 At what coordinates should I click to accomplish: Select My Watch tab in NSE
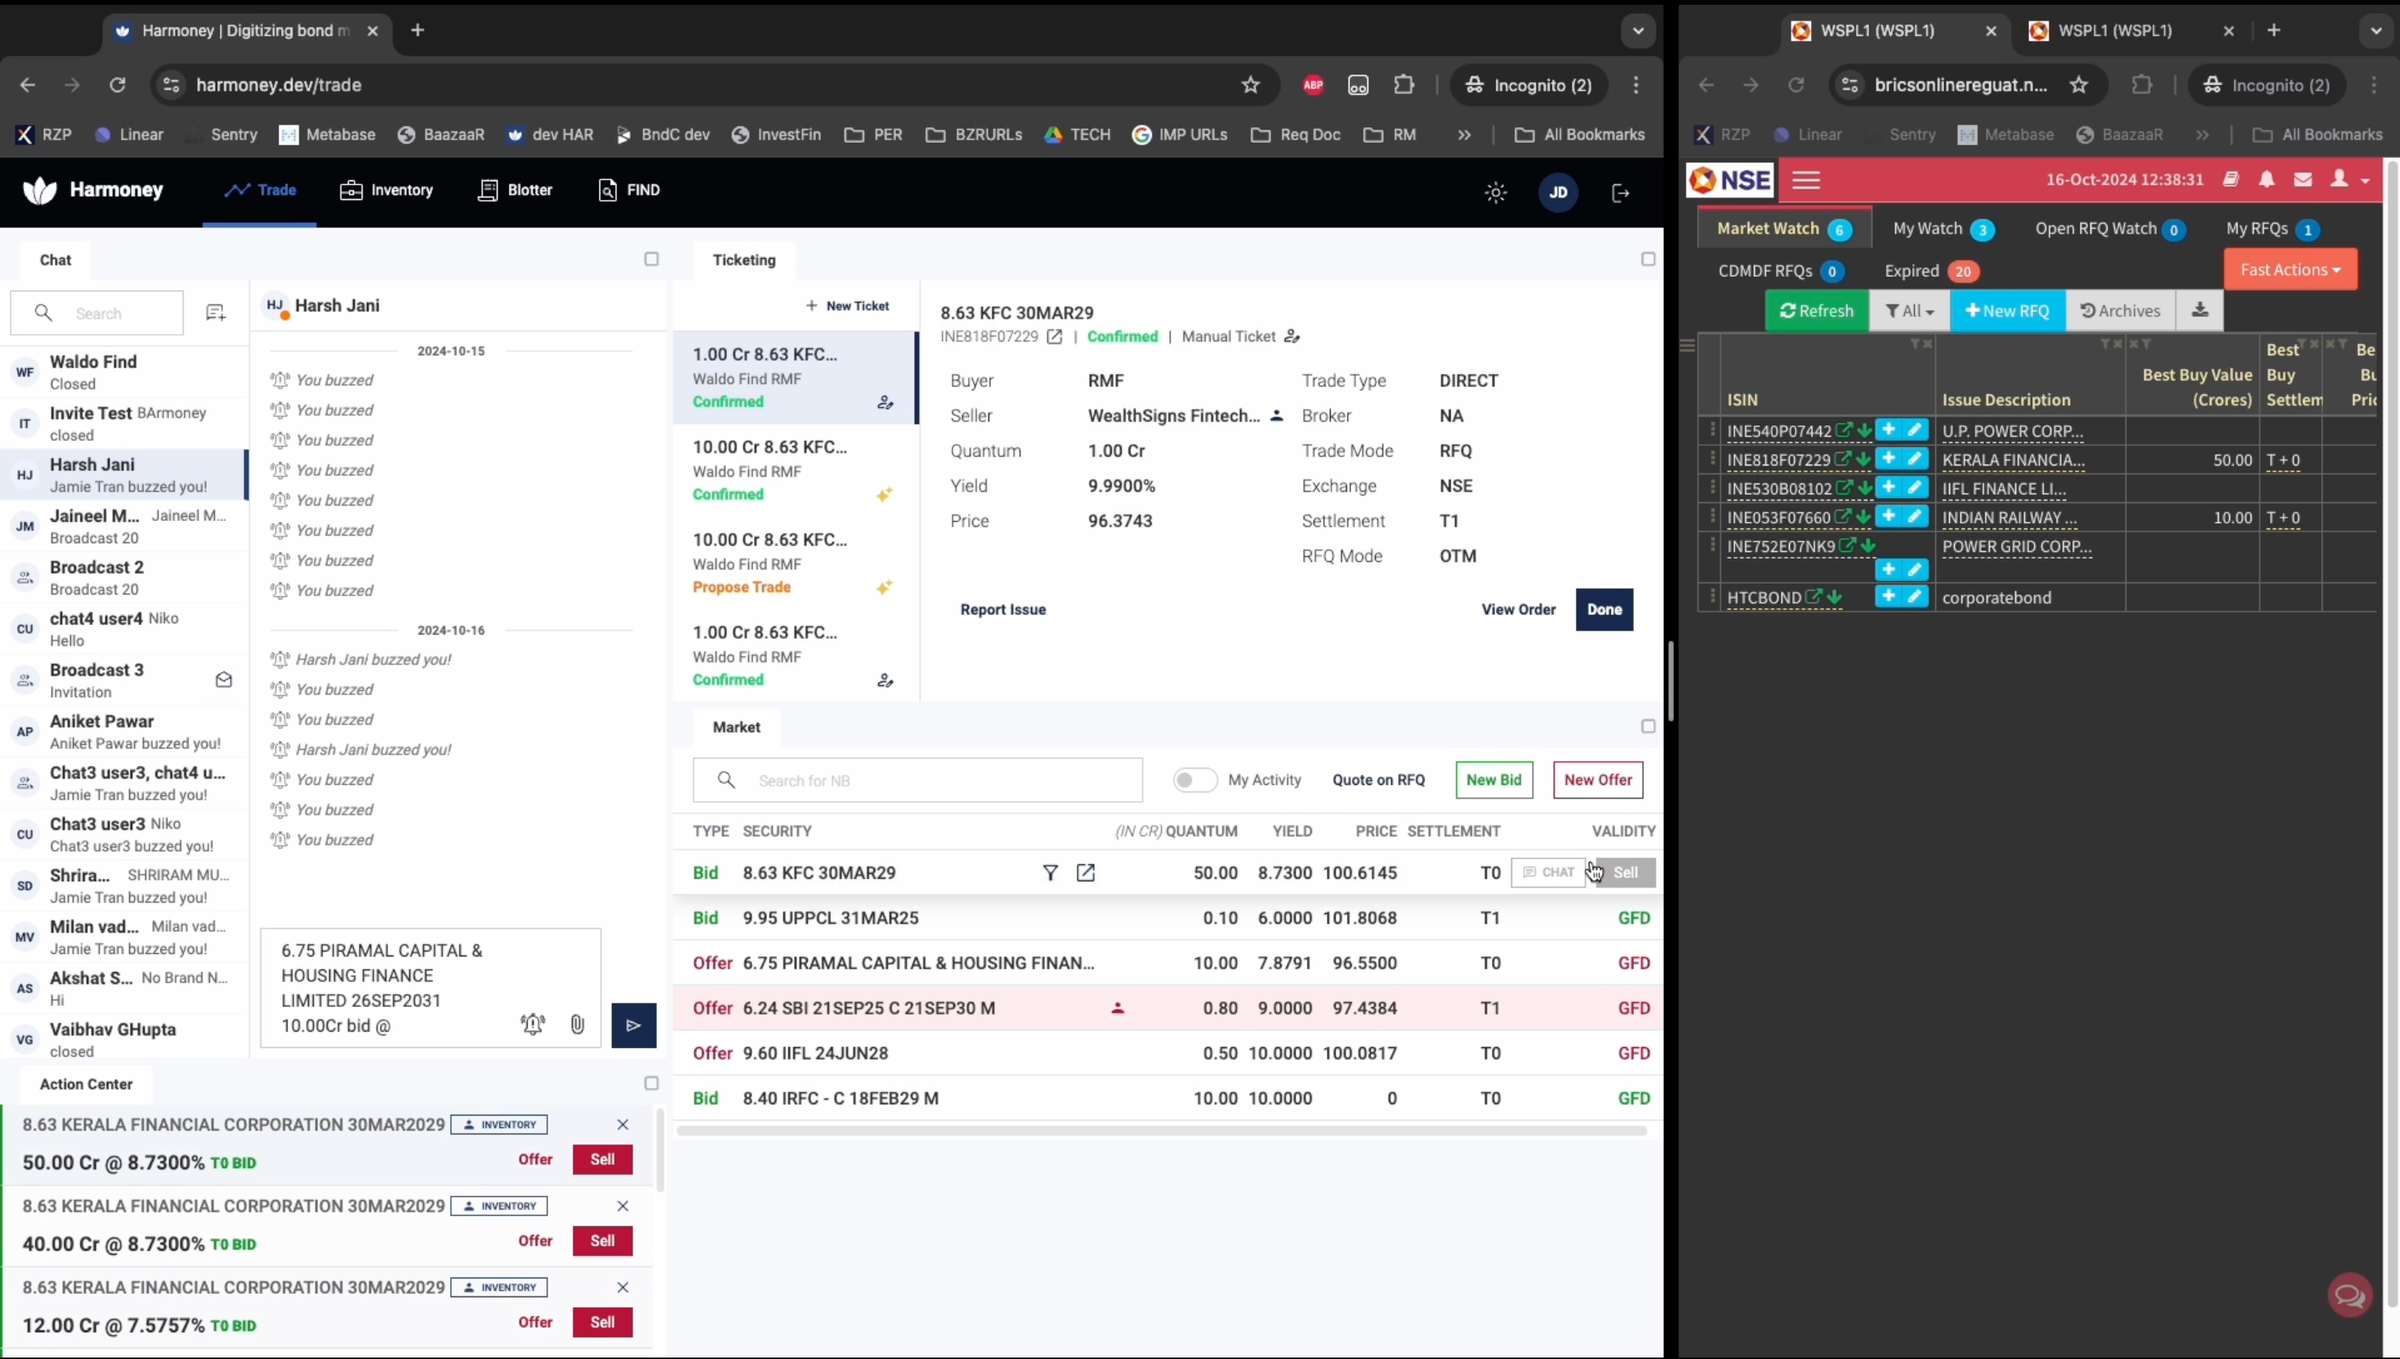point(1942,229)
